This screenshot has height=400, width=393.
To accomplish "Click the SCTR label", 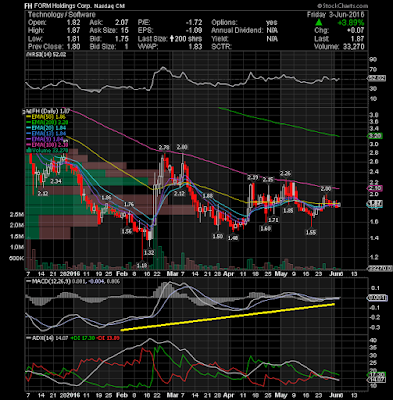I will pos(221,47).
